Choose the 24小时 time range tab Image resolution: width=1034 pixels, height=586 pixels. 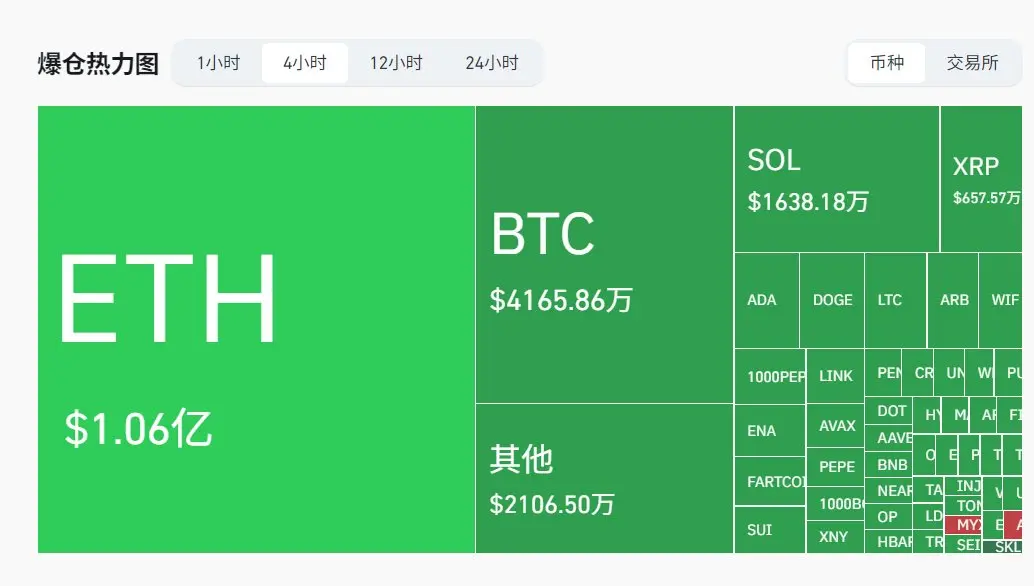pos(492,63)
